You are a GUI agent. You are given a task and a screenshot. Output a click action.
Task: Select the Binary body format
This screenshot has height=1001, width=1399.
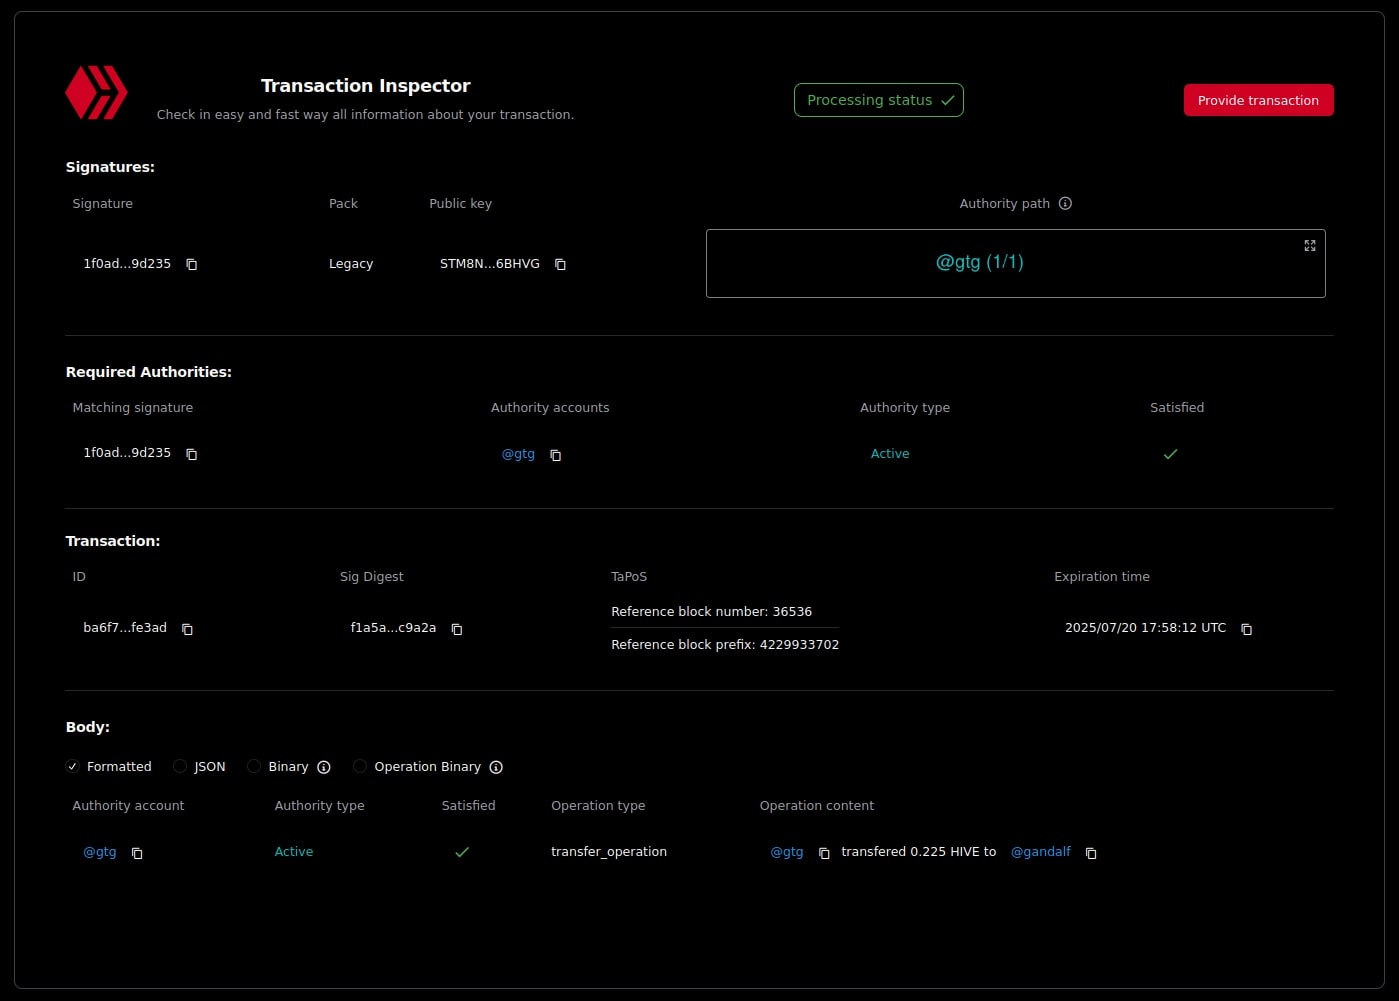pyautogui.click(x=254, y=766)
